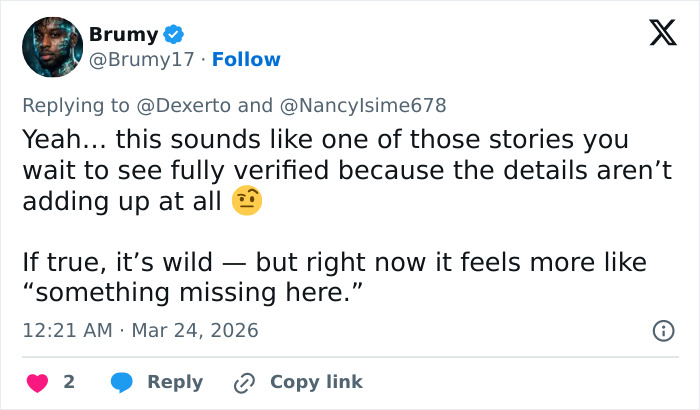Click the reply speech bubble icon
The width and height of the screenshot is (700, 410).
point(122,382)
